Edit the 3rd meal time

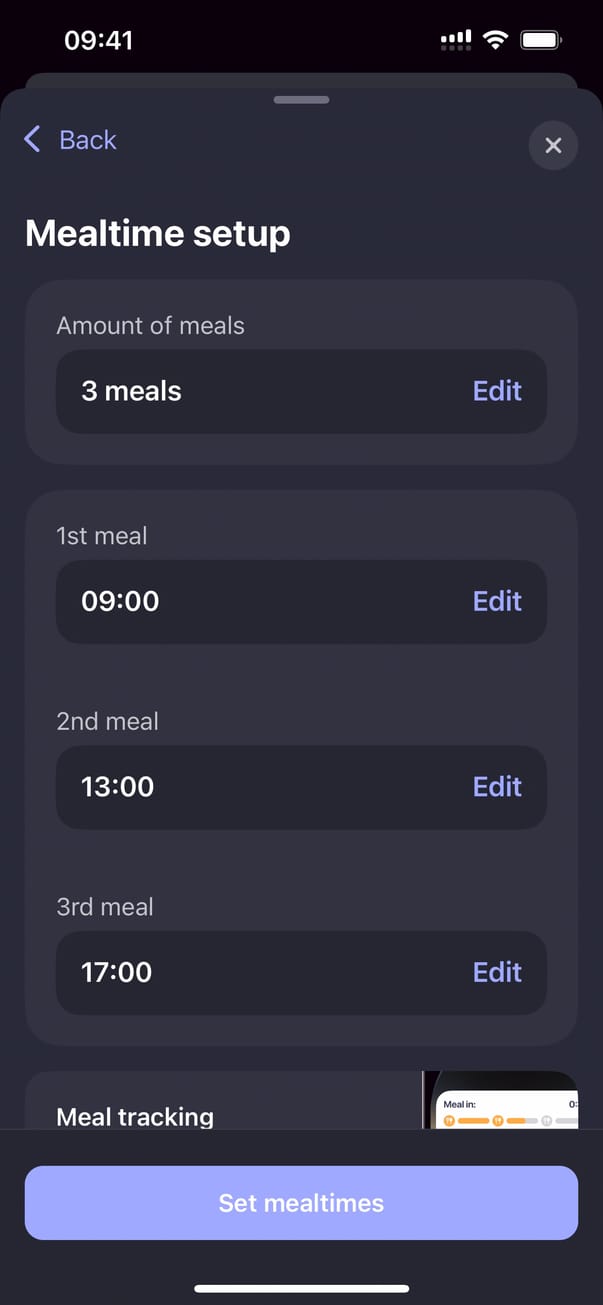(x=497, y=972)
